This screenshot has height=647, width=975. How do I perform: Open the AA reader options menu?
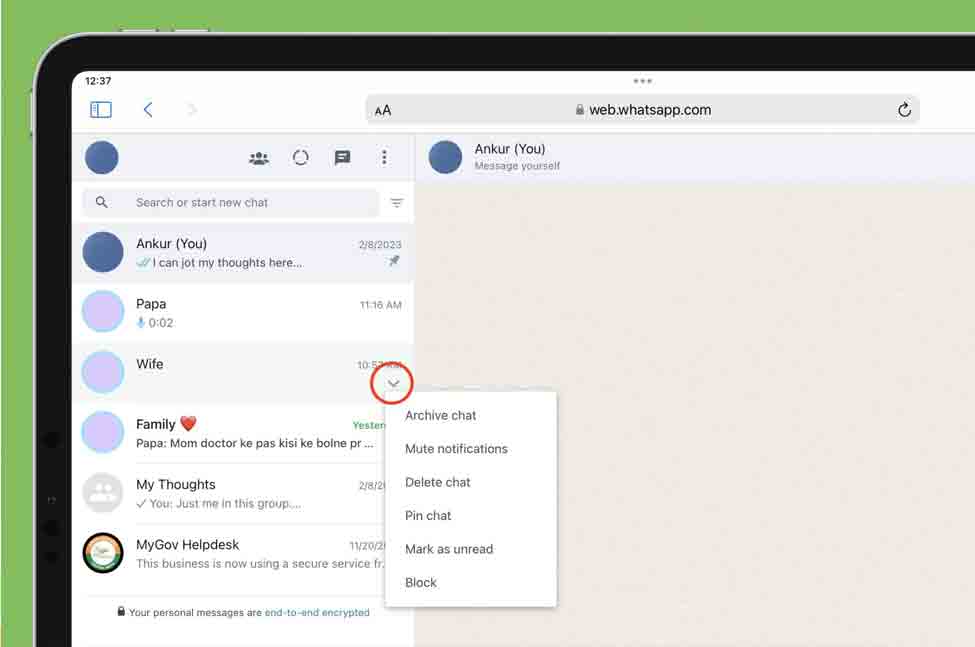[383, 111]
